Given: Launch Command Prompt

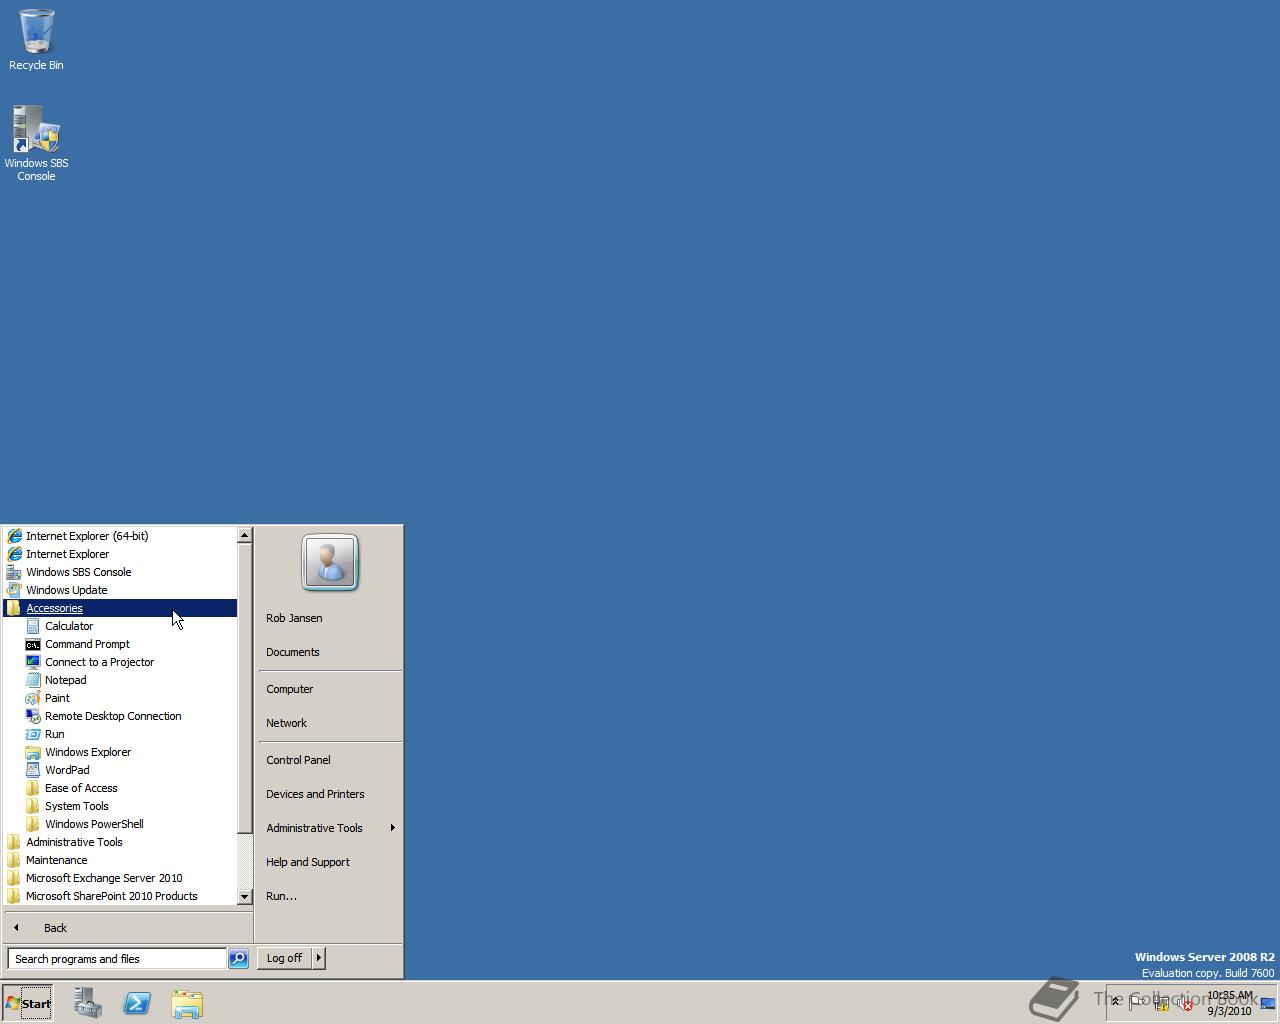Looking at the screenshot, I should coord(120,644).
